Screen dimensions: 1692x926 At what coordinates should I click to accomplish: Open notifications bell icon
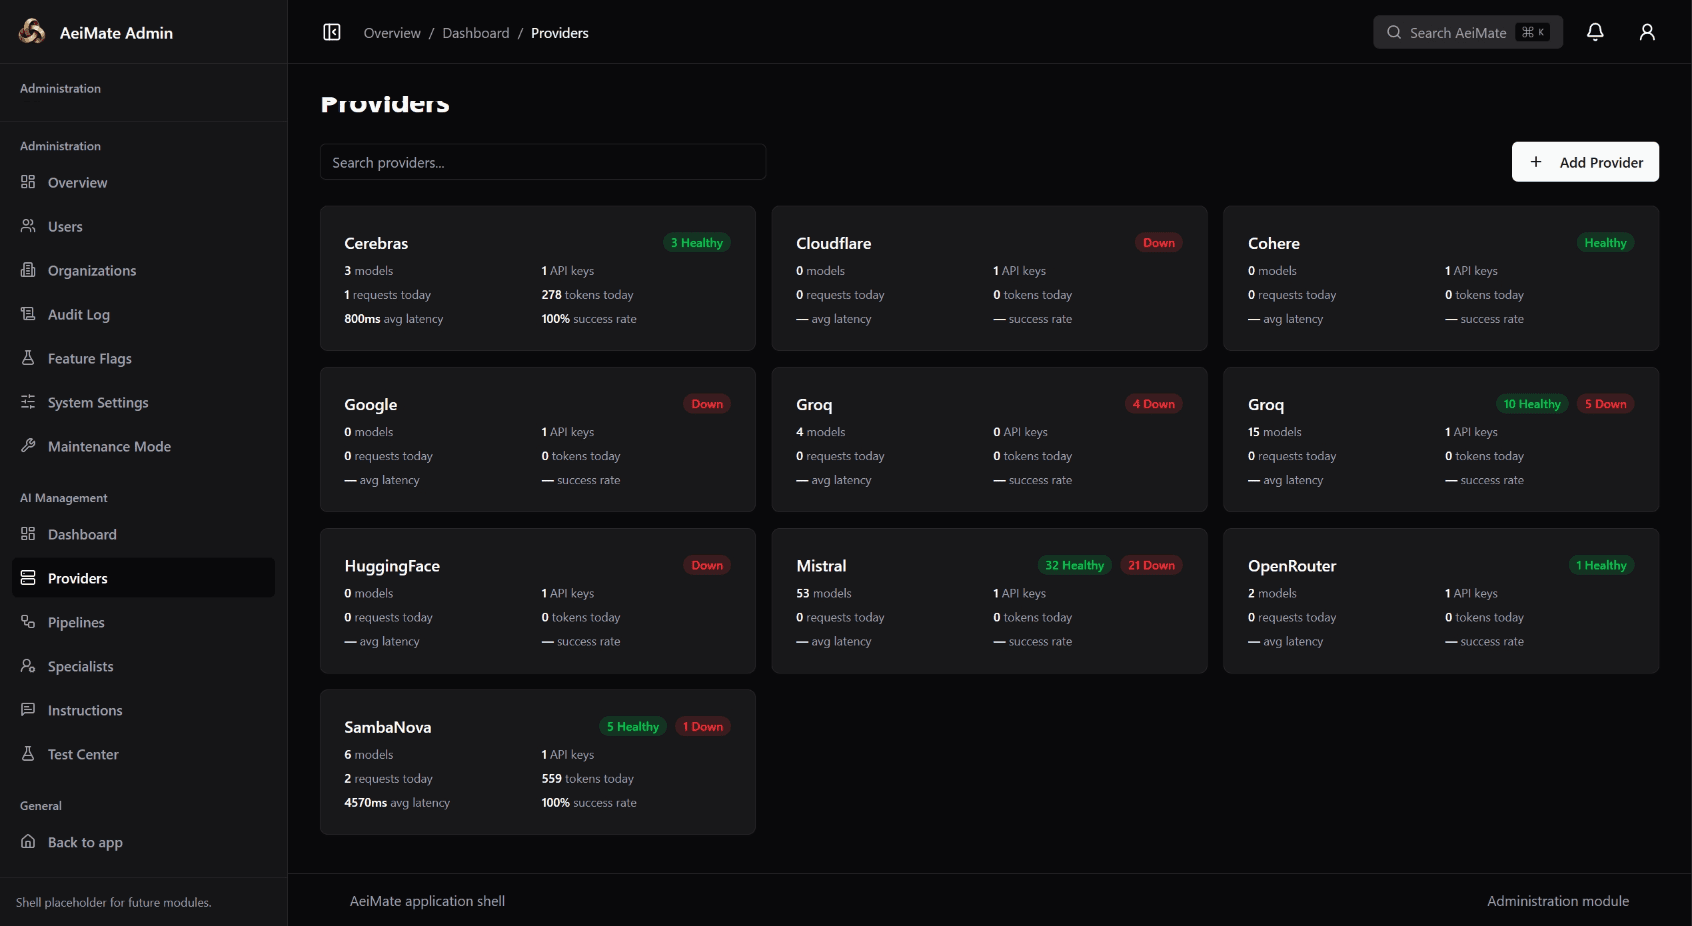click(1595, 32)
